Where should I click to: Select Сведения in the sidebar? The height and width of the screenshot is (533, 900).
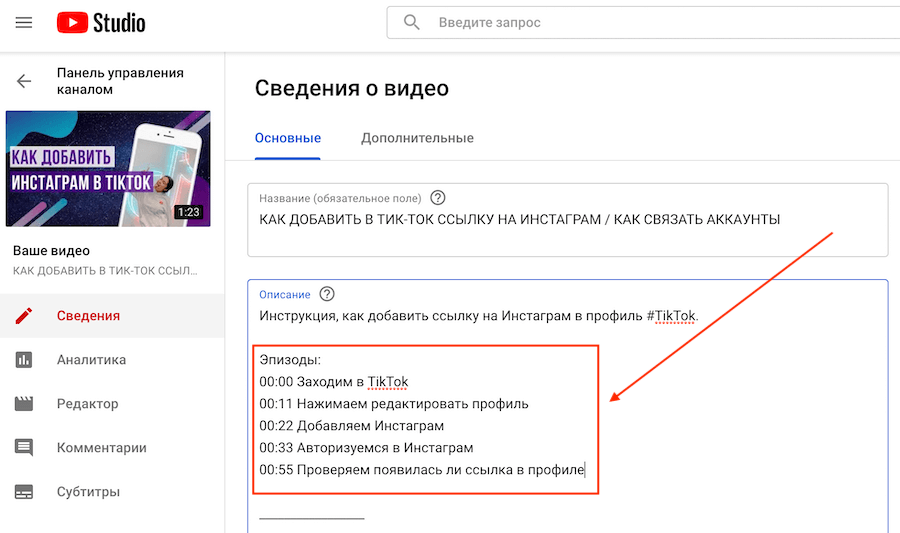[112, 316]
